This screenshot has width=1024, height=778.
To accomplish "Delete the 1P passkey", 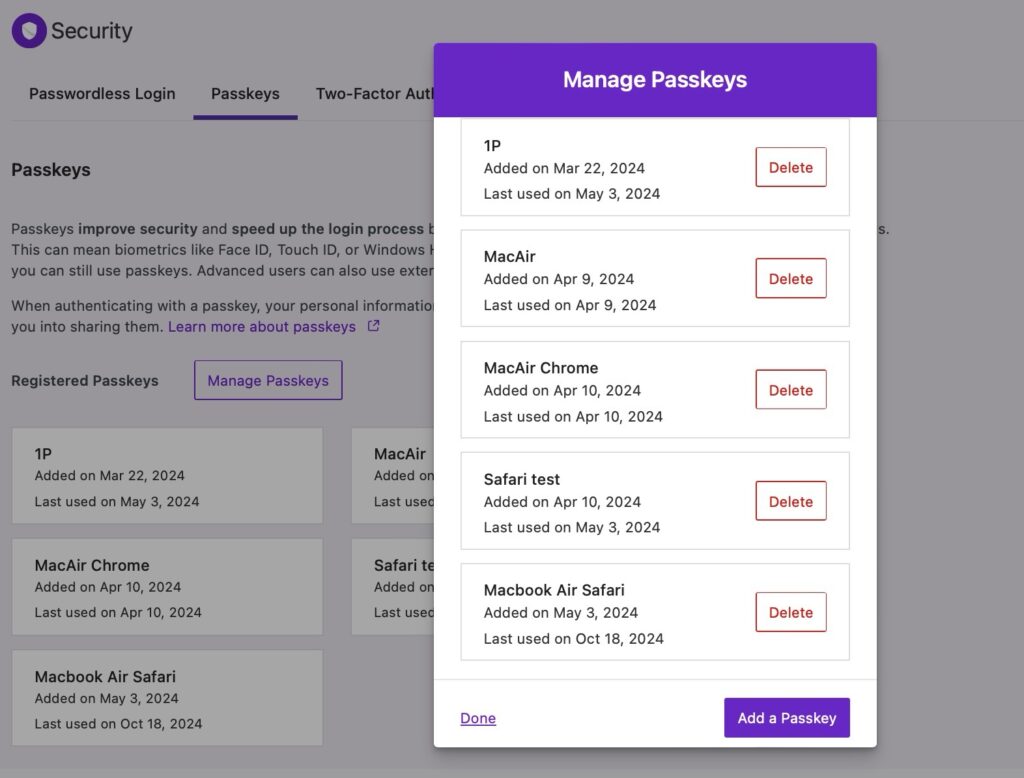I will 790,168.
